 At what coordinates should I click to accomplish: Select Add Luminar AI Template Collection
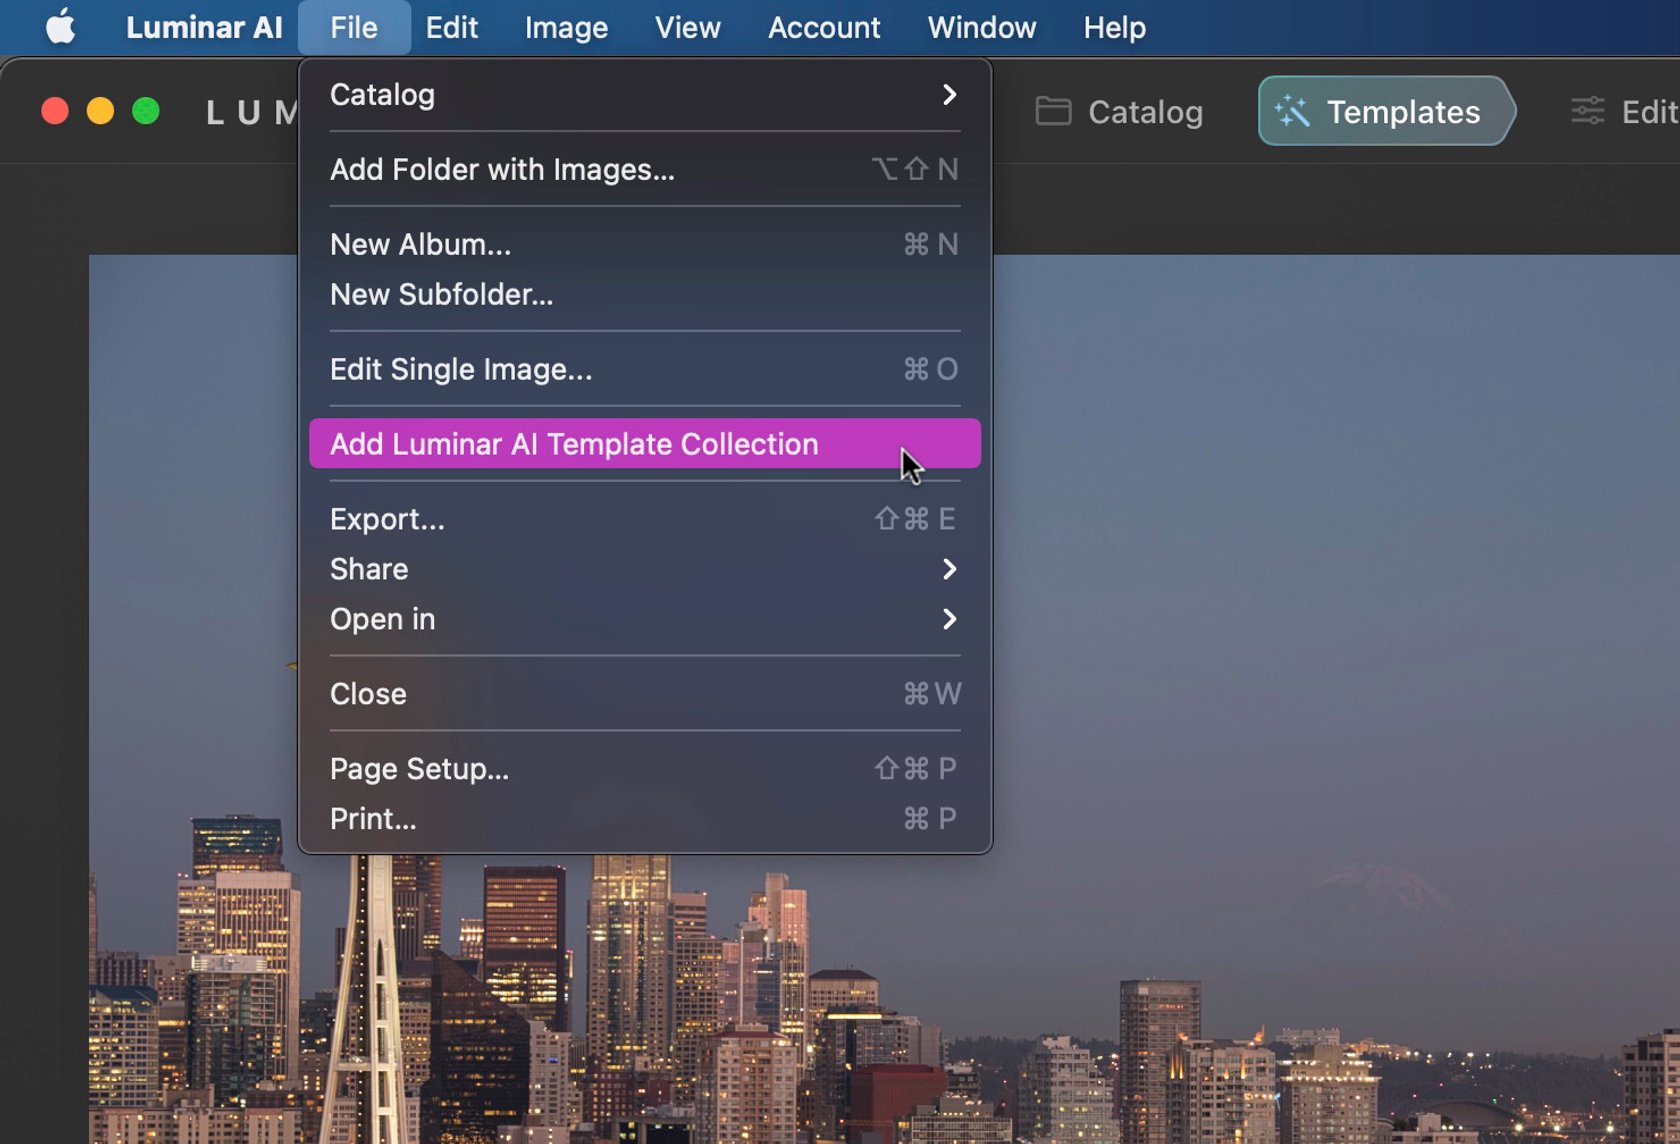pos(574,444)
